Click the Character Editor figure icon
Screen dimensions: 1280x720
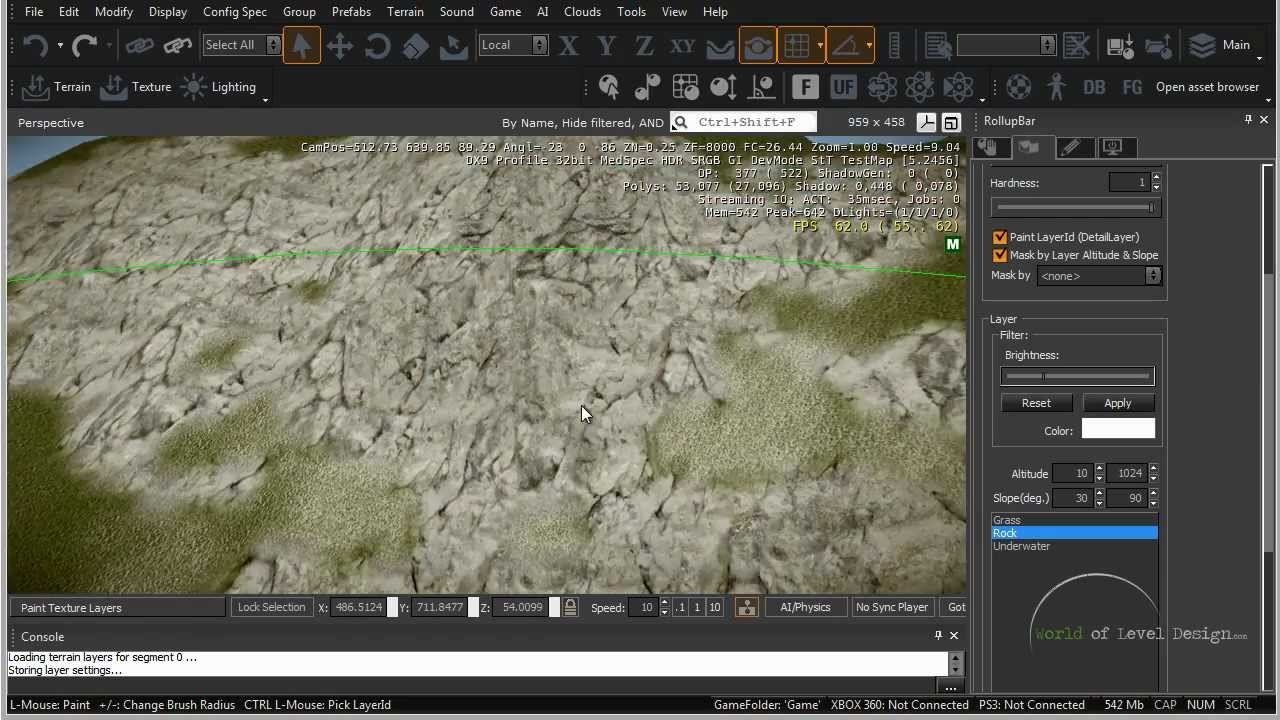1056,87
